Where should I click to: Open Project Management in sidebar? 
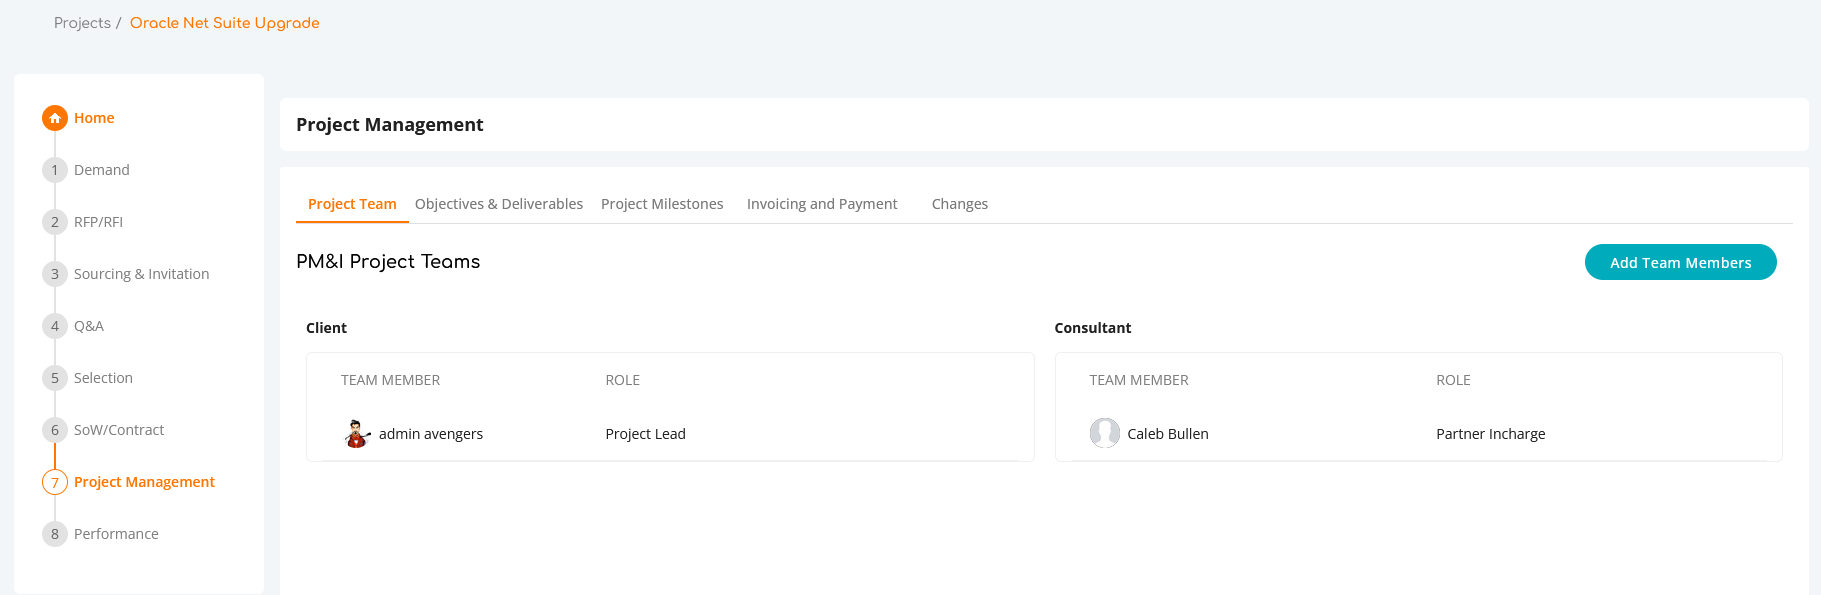tap(144, 482)
